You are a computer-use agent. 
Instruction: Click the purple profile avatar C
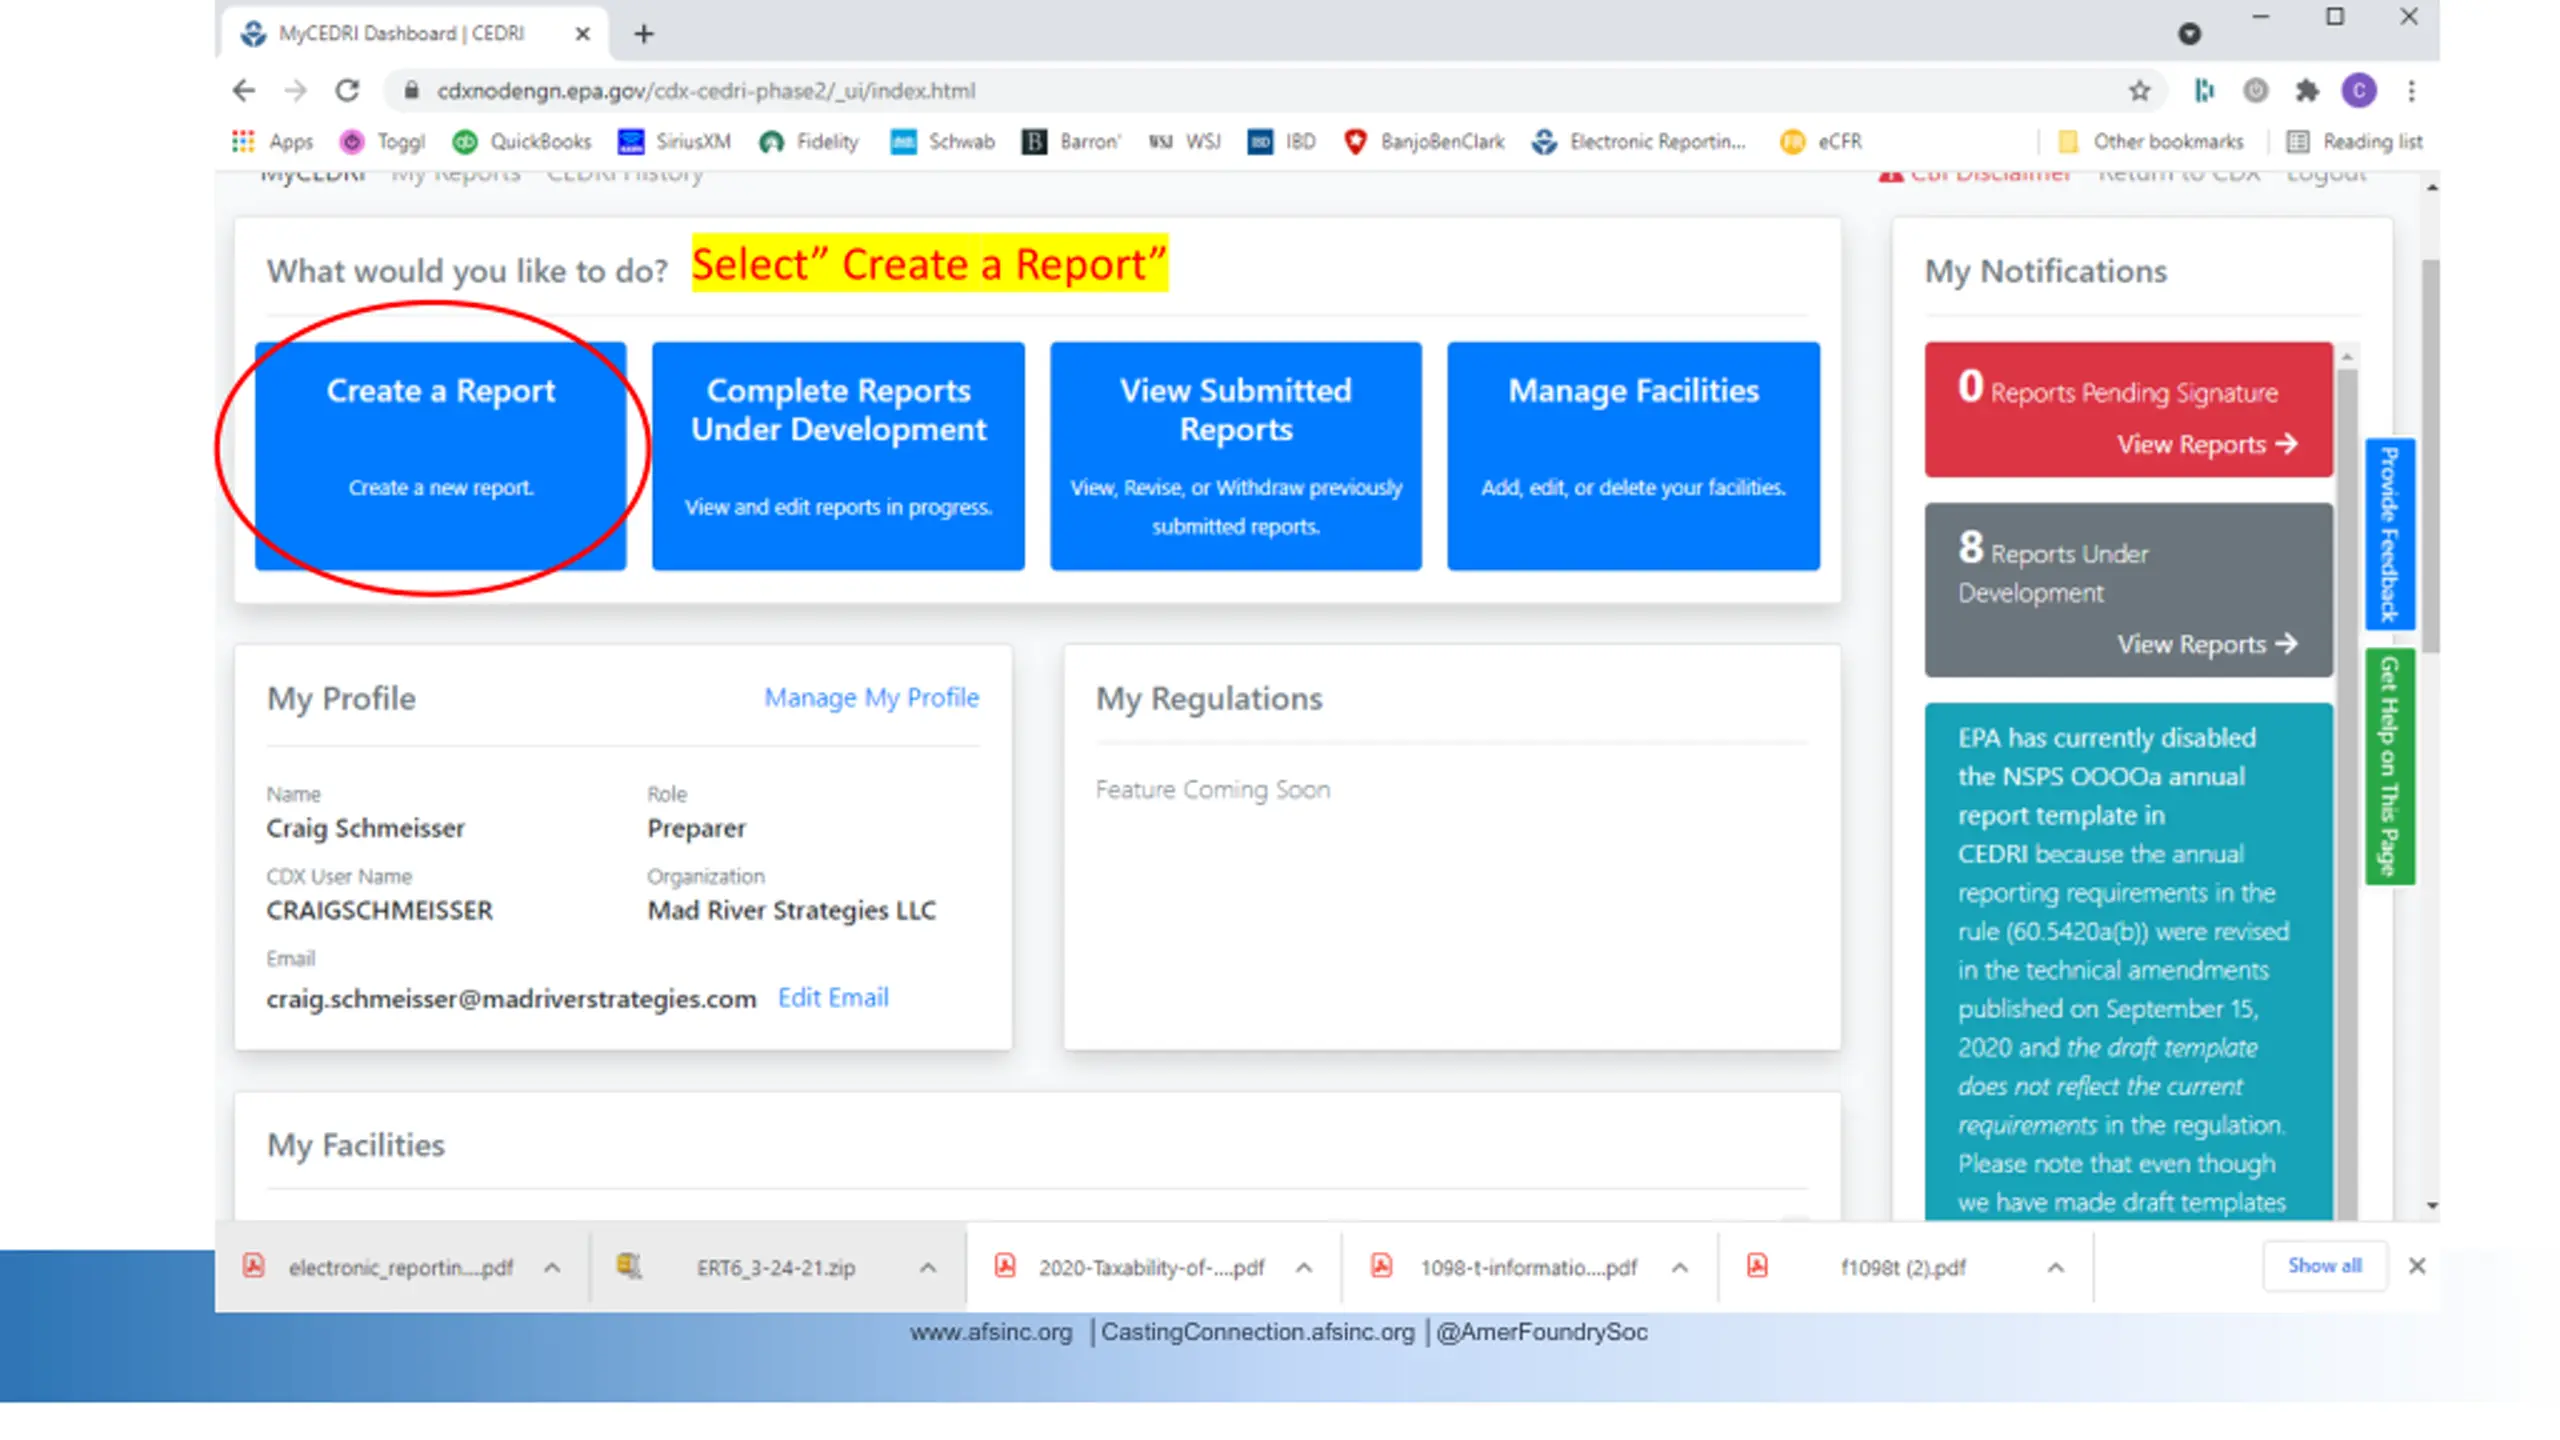pyautogui.click(x=2359, y=91)
